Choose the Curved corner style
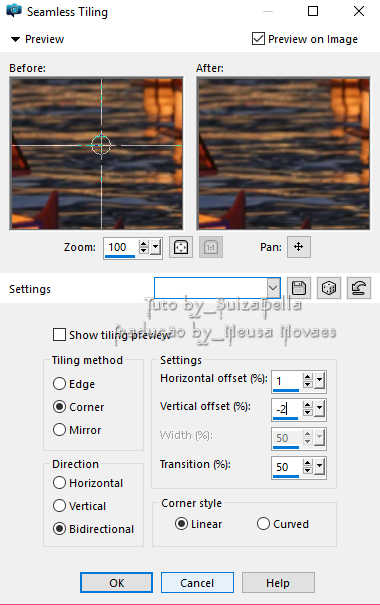The image size is (380, 605). 263,524
